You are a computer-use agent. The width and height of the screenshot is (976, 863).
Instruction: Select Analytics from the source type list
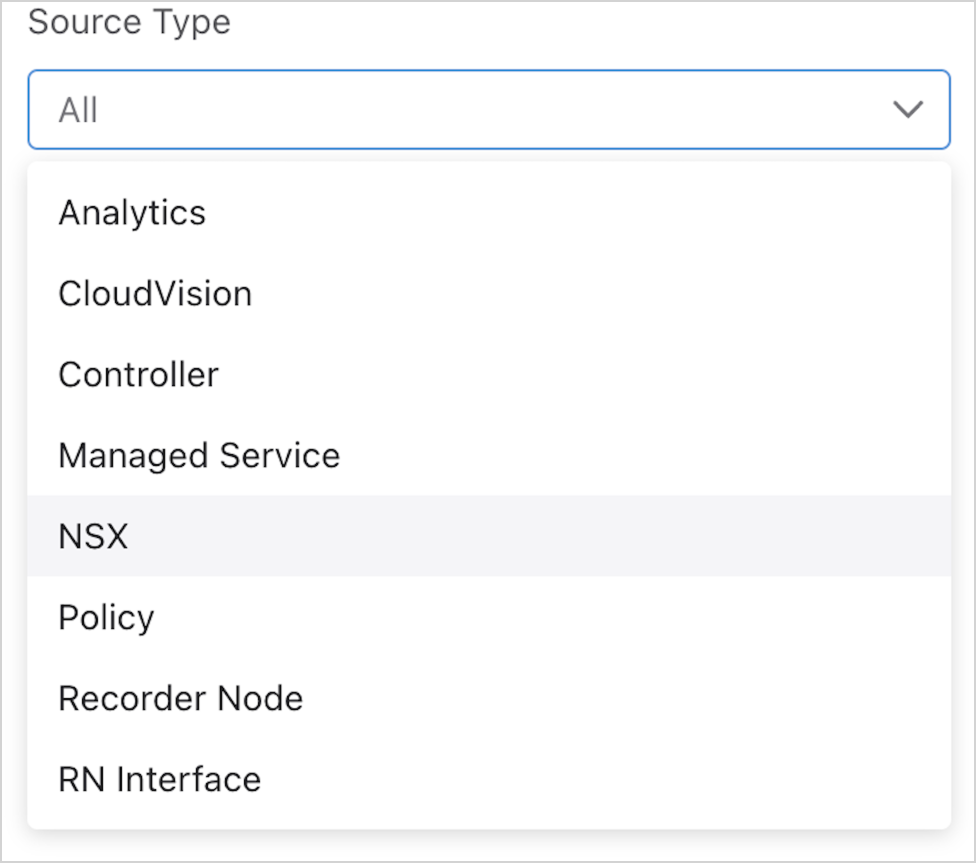point(132,213)
